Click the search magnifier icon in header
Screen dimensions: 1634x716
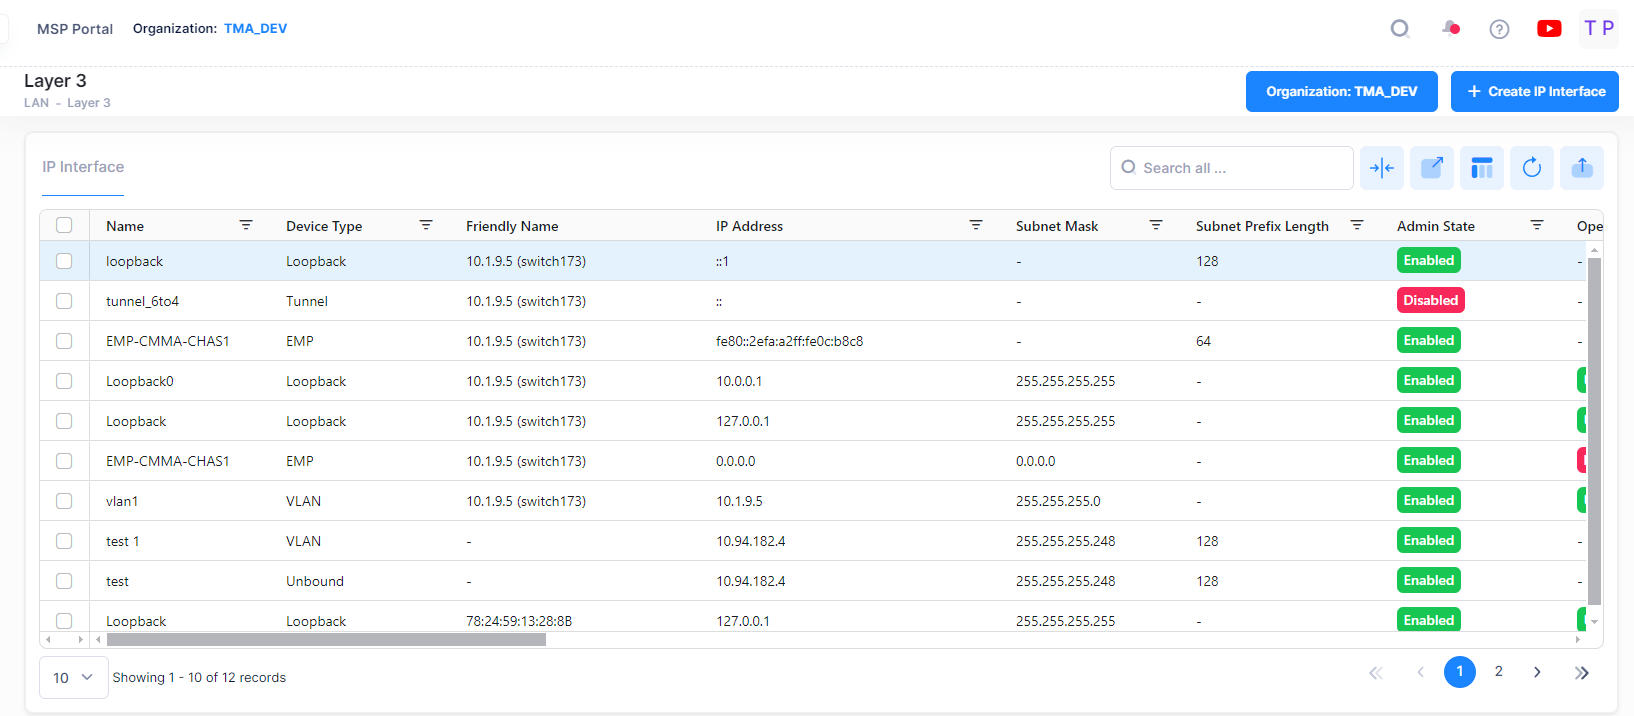1400,29
